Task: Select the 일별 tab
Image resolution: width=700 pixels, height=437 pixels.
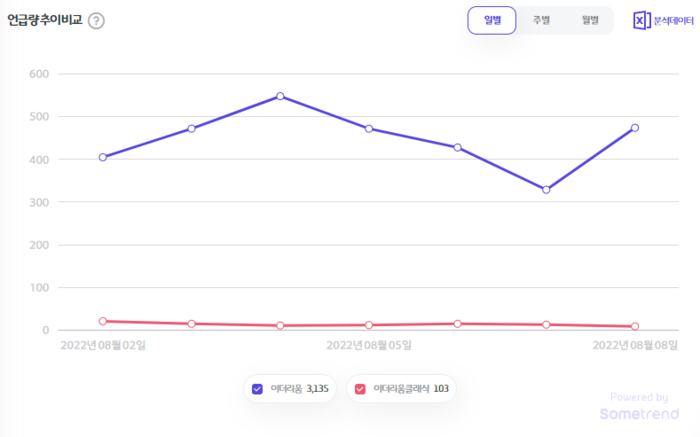Action: pos(492,20)
